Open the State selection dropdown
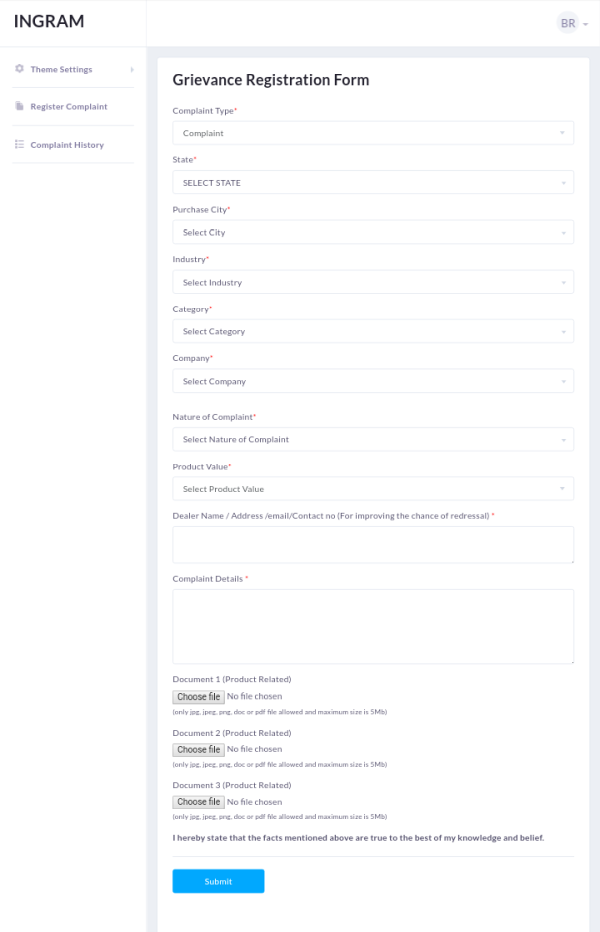This screenshot has height=932, width=600. [x=373, y=183]
